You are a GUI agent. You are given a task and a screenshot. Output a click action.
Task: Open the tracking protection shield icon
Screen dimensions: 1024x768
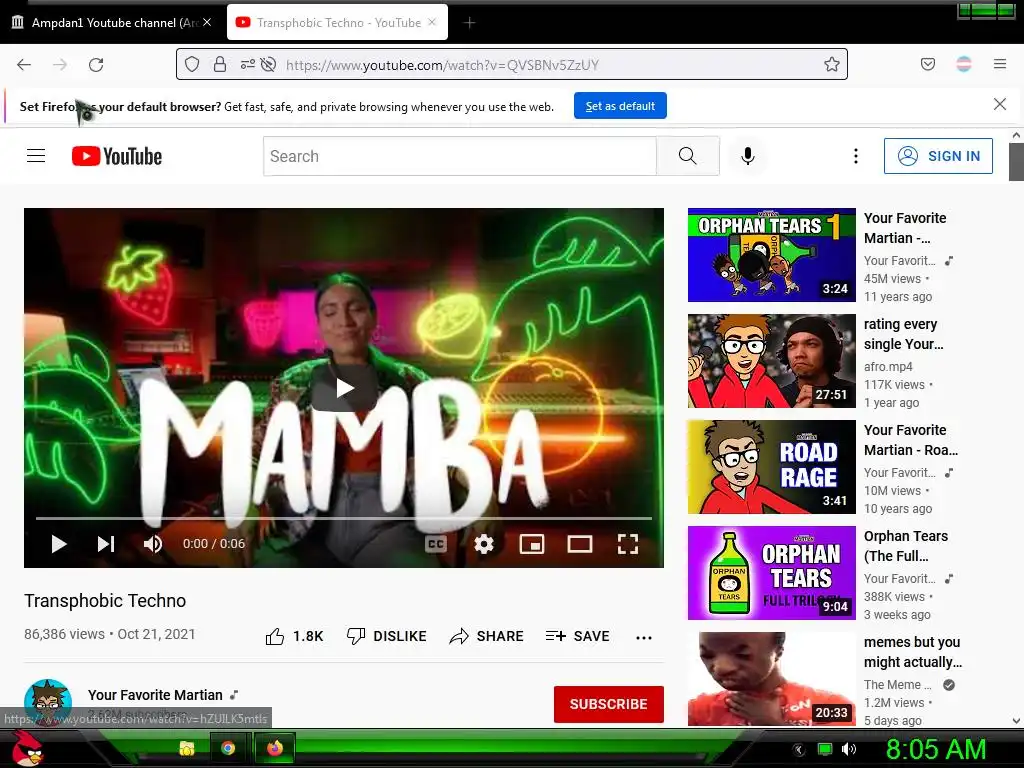[x=192, y=64]
